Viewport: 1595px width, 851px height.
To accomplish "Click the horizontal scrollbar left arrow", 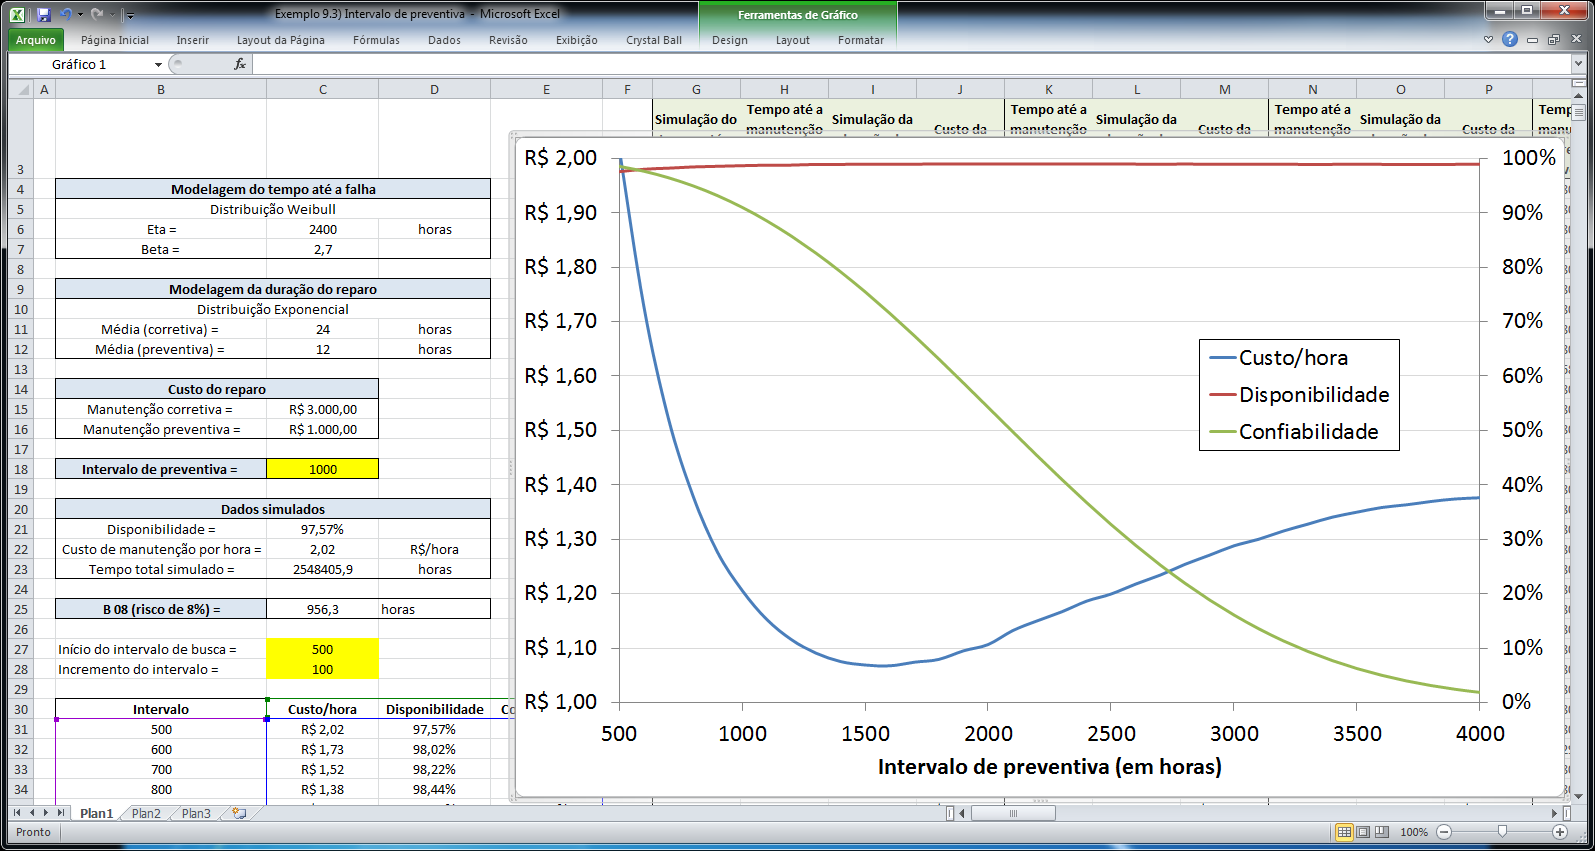I will tap(962, 813).
